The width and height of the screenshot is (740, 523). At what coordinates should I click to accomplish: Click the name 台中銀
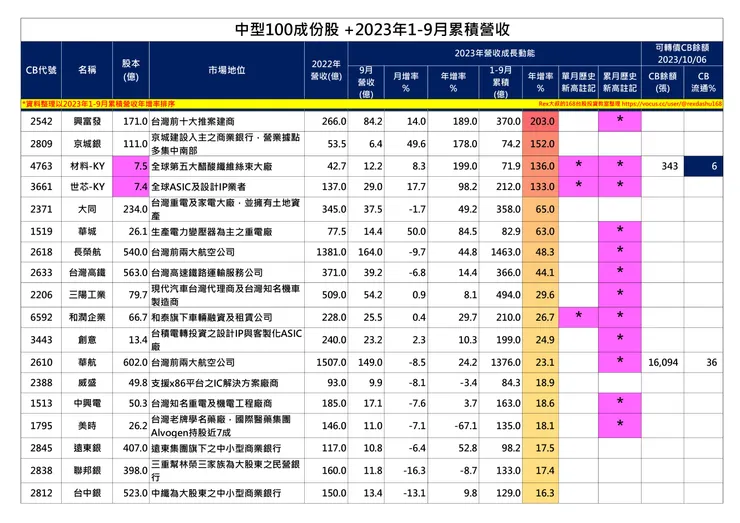pos(87,493)
